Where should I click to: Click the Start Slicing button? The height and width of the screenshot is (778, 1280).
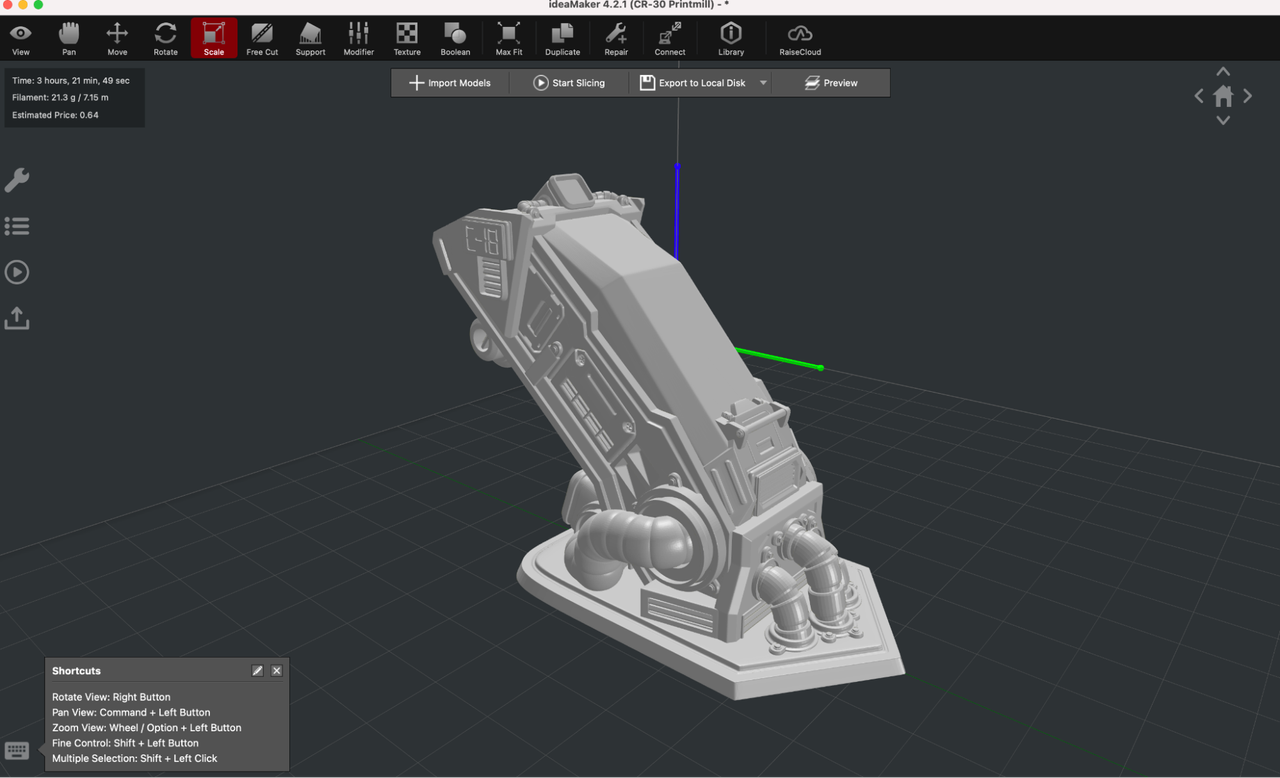point(569,83)
